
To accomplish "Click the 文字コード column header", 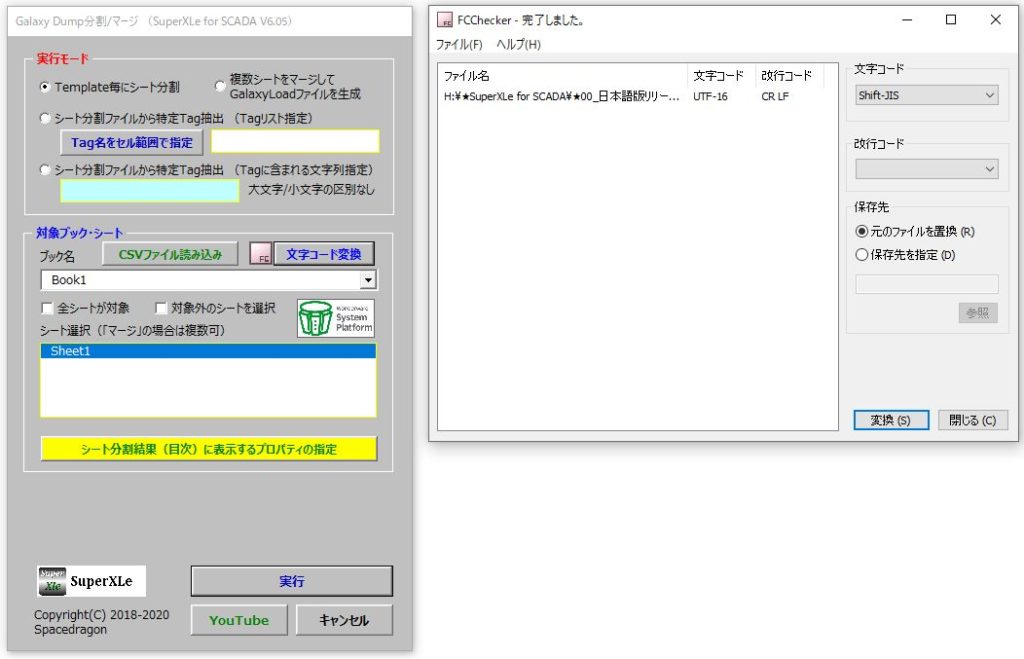I will point(722,76).
